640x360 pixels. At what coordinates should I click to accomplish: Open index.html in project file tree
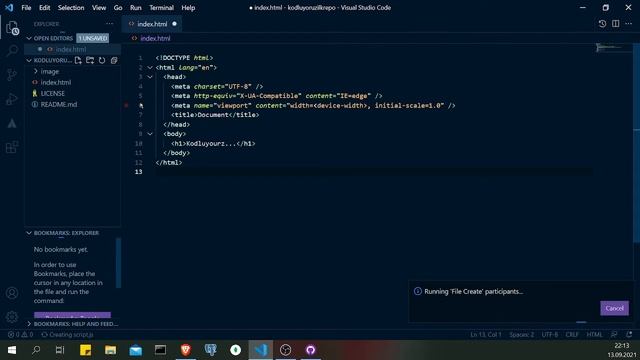72,82
